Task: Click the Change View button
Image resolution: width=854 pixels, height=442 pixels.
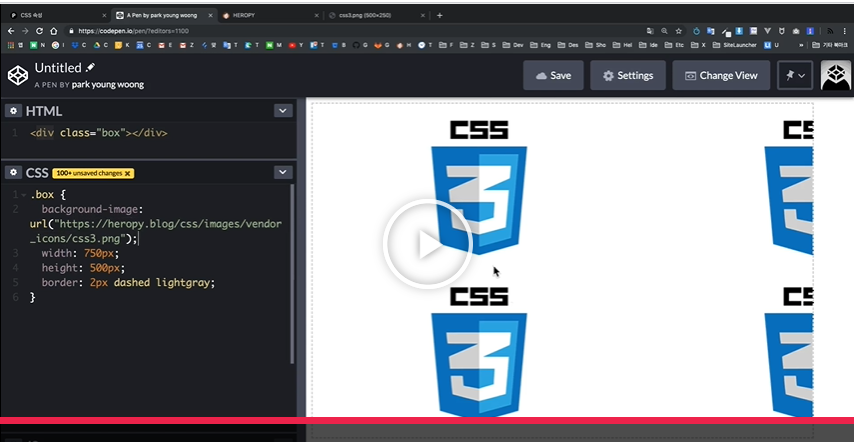Action: coord(721,76)
